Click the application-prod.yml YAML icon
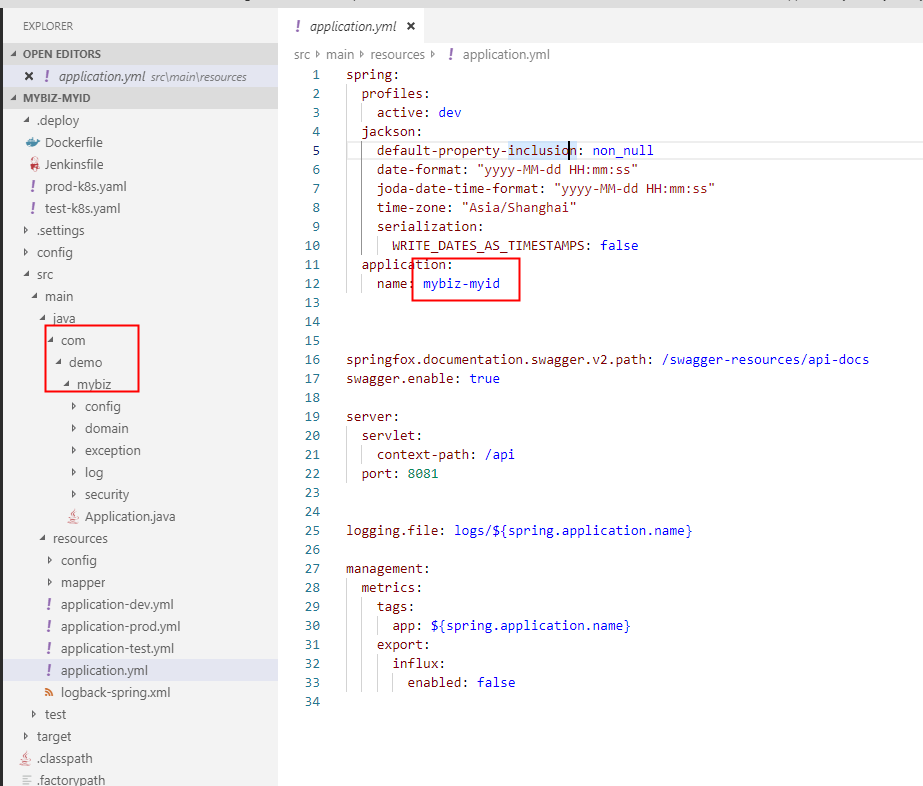The image size is (923, 786). (49, 626)
